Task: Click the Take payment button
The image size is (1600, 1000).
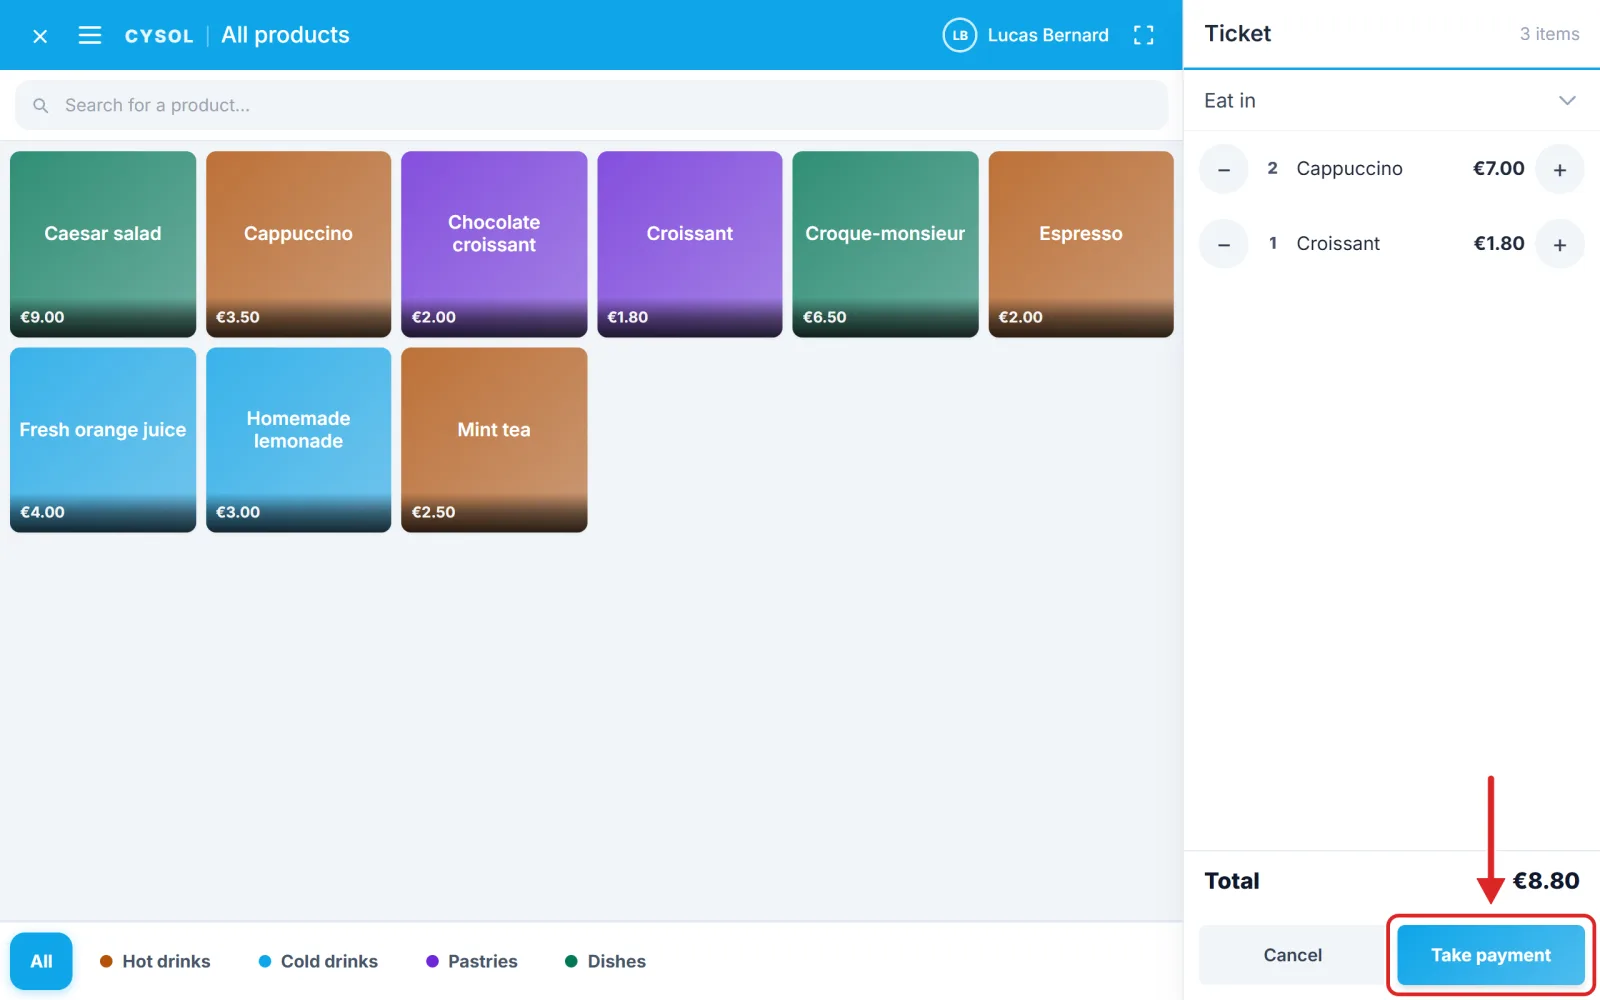Action: pos(1490,955)
